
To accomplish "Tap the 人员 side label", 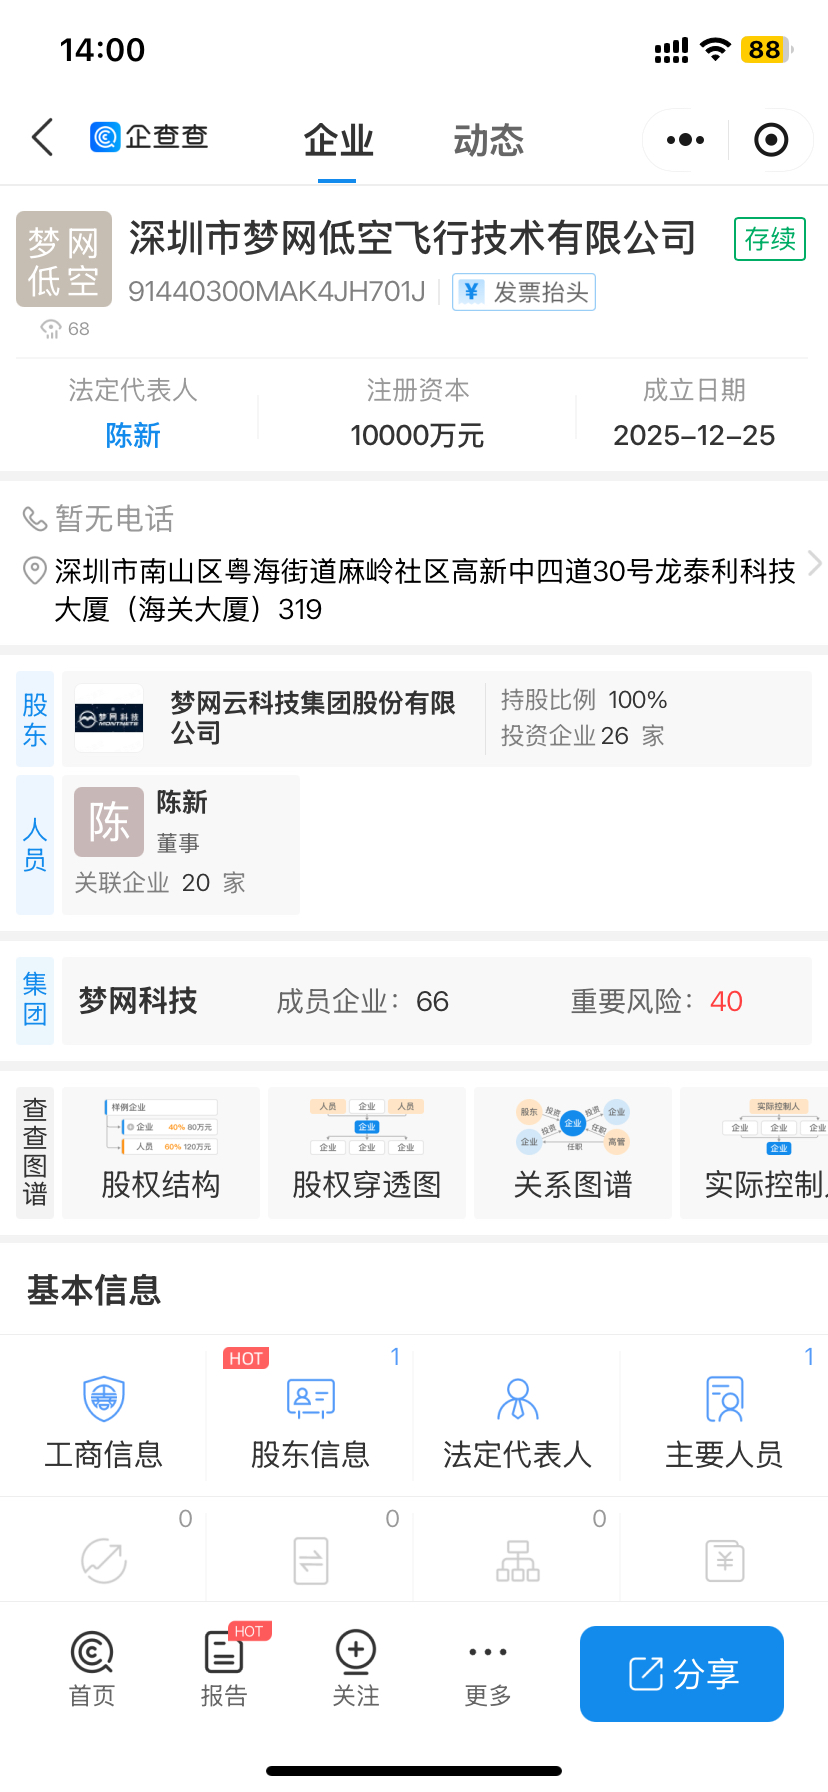I will 35,845.
